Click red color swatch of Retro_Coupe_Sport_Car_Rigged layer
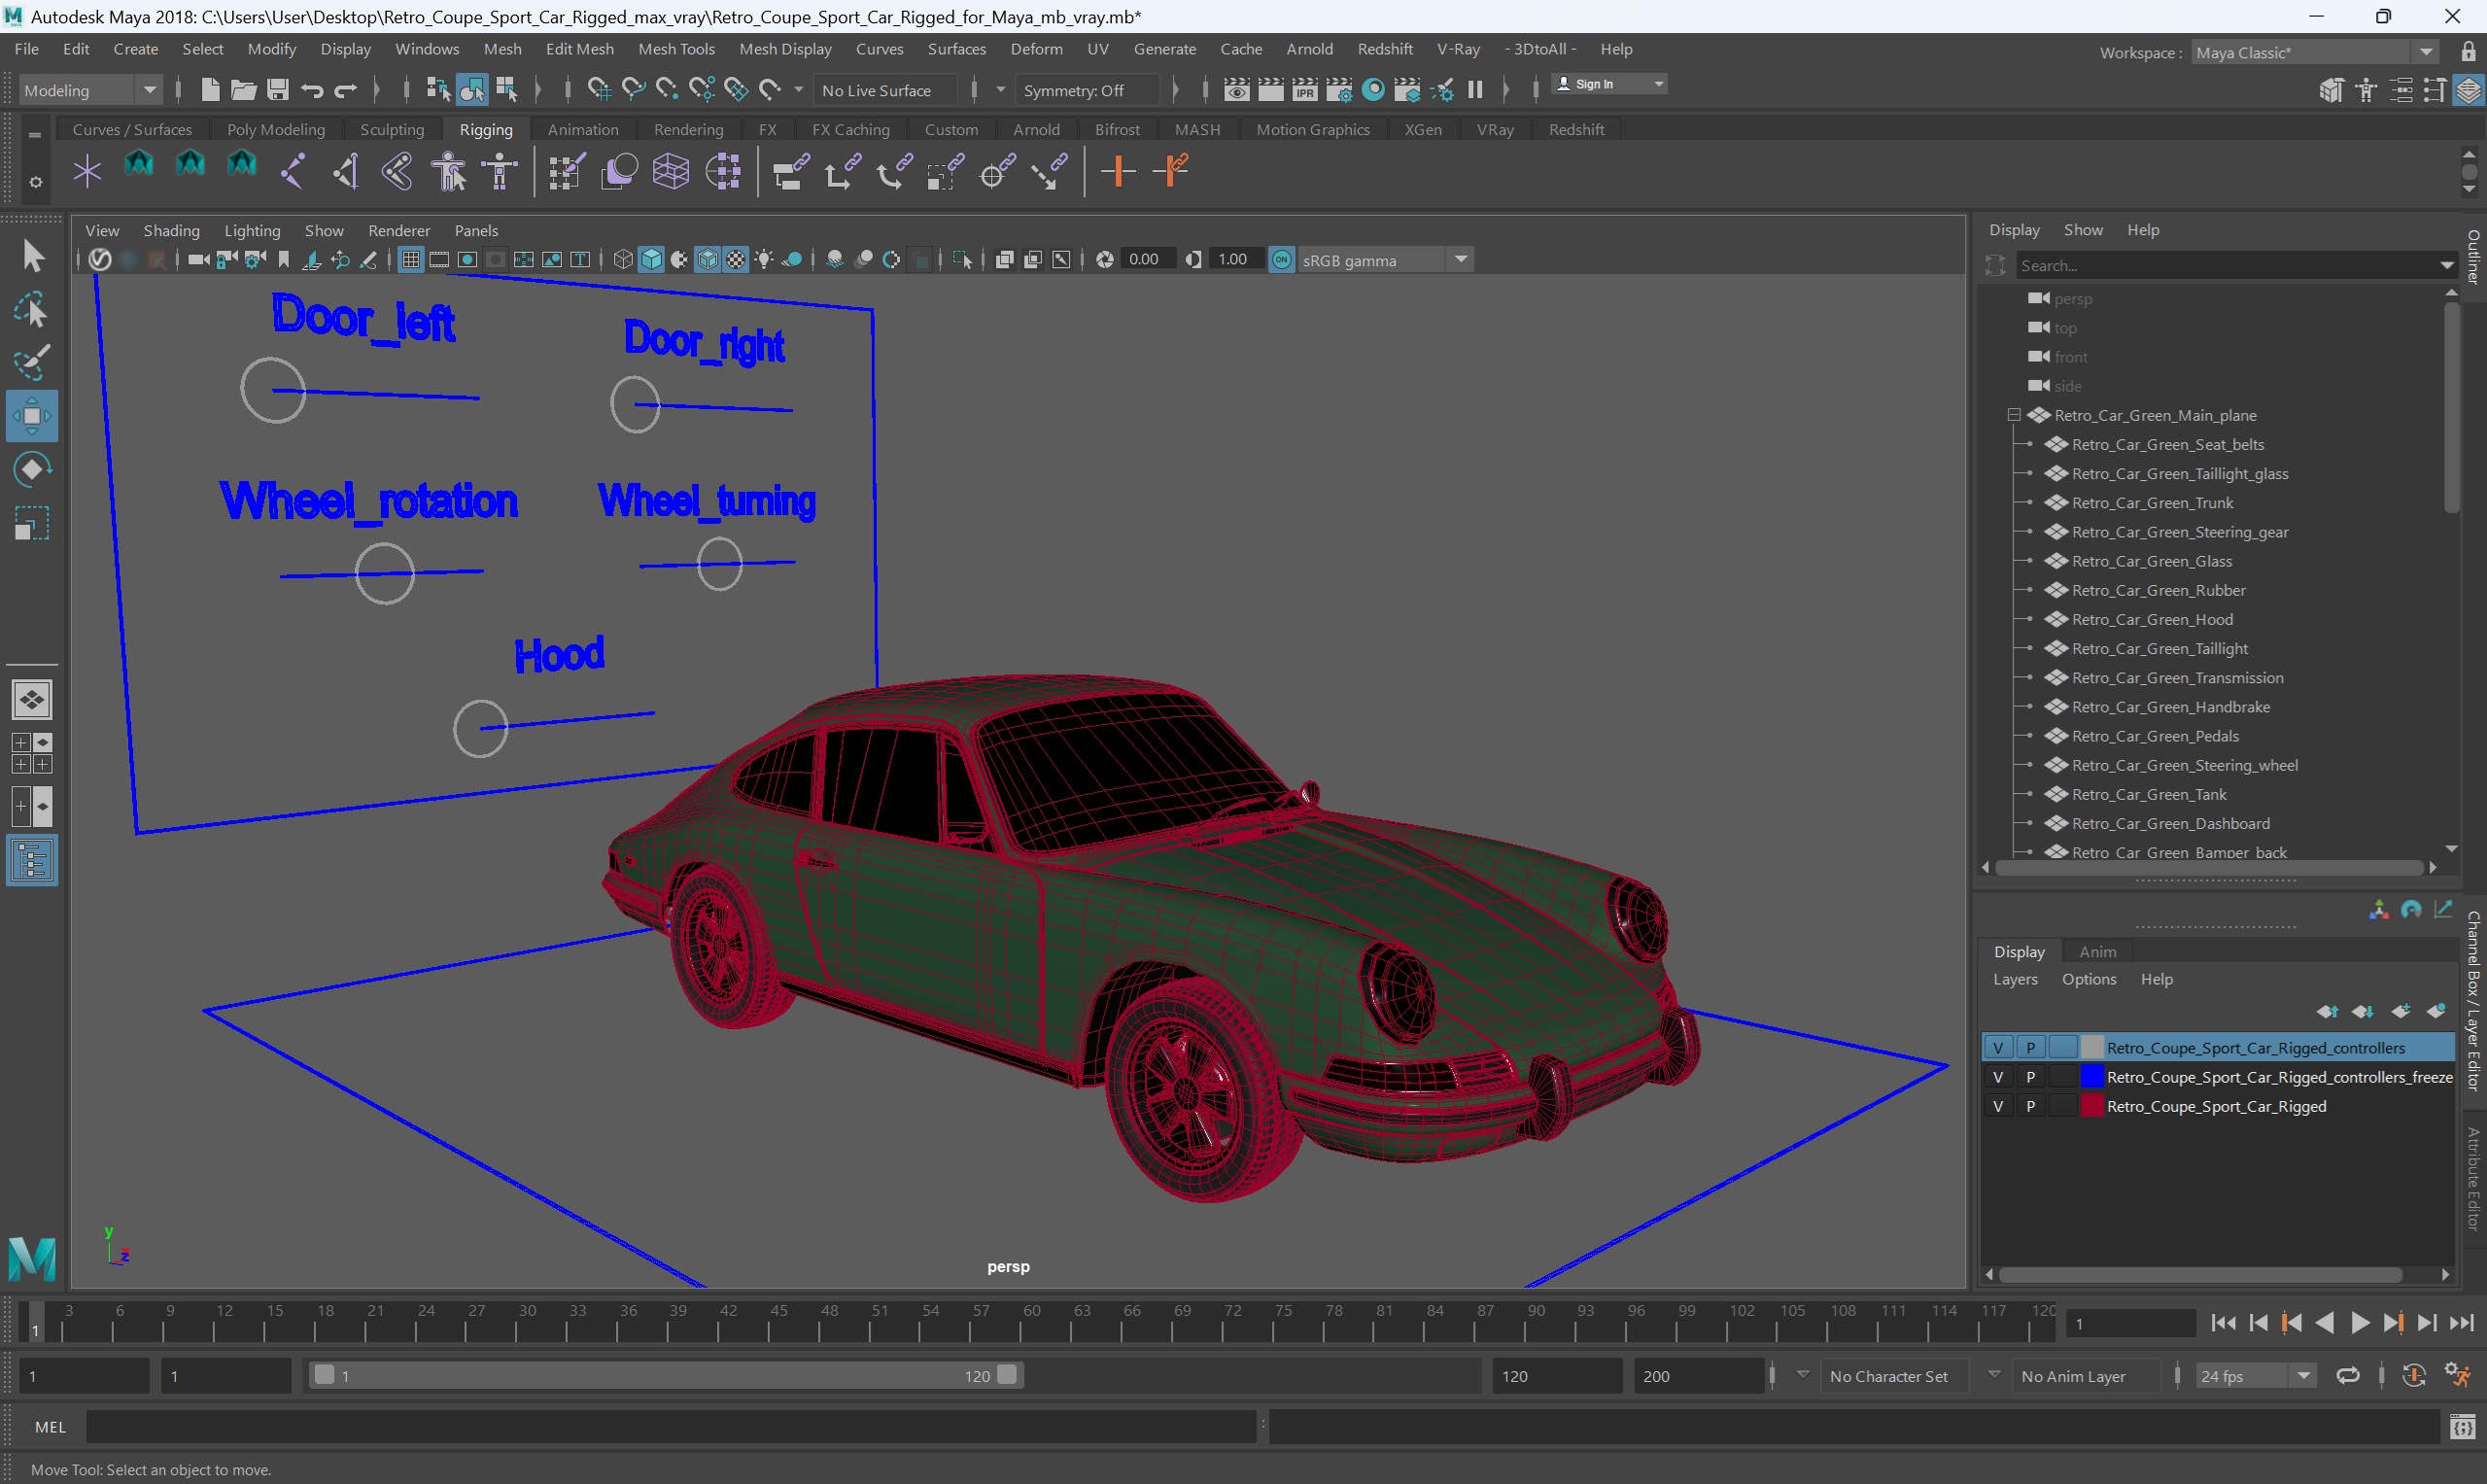Screen dimensions: 2487x1484 2092,1106
